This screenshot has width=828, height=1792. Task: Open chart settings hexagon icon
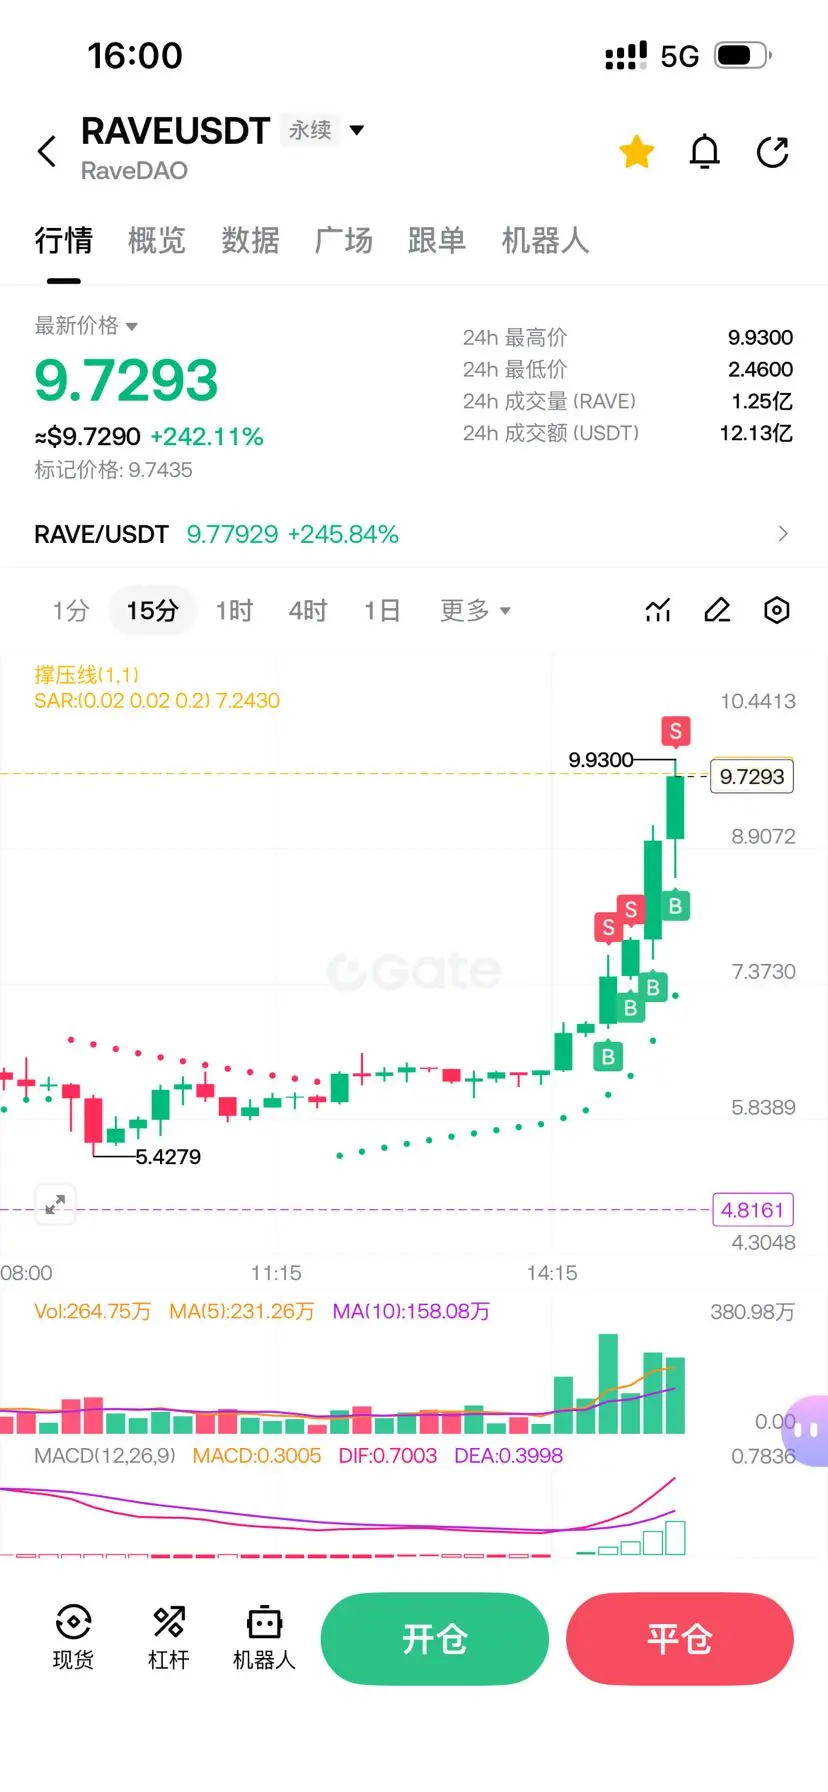coord(777,610)
